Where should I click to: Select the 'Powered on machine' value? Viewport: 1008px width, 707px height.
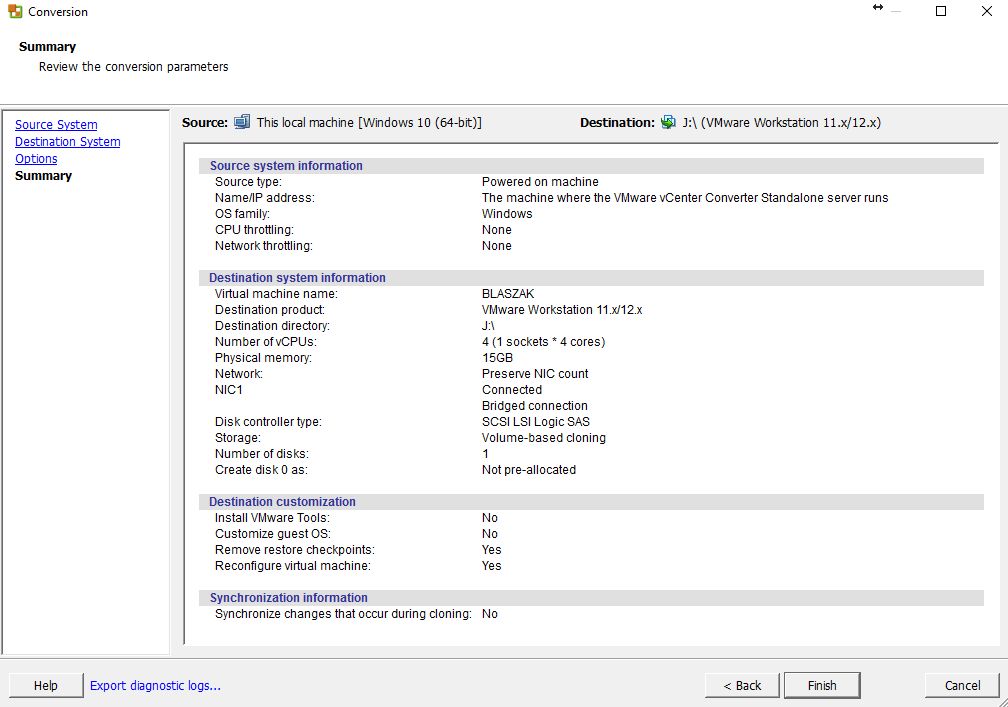pyautogui.click(x=540, y=182)
